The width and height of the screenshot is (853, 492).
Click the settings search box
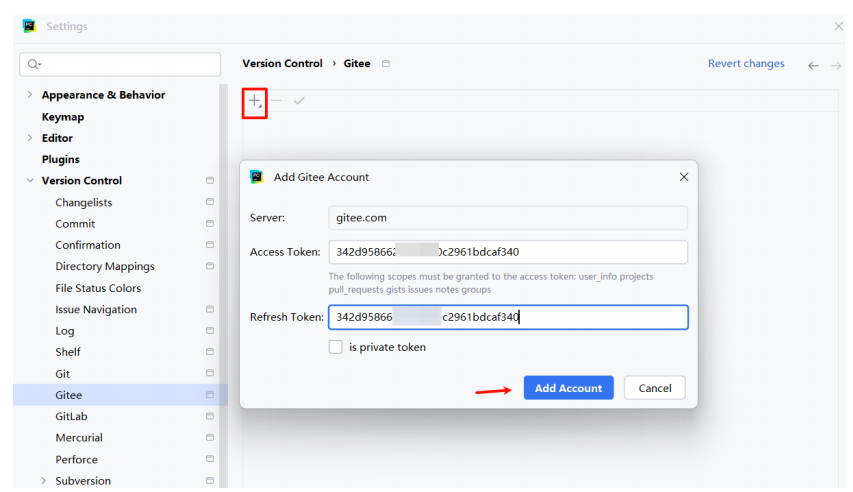(120, 64)
